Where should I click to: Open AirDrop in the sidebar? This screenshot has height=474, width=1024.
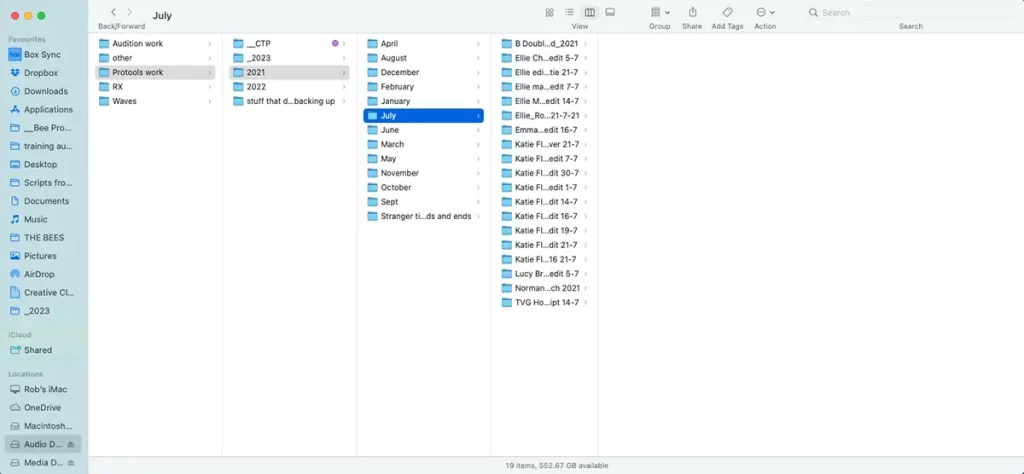39,274
